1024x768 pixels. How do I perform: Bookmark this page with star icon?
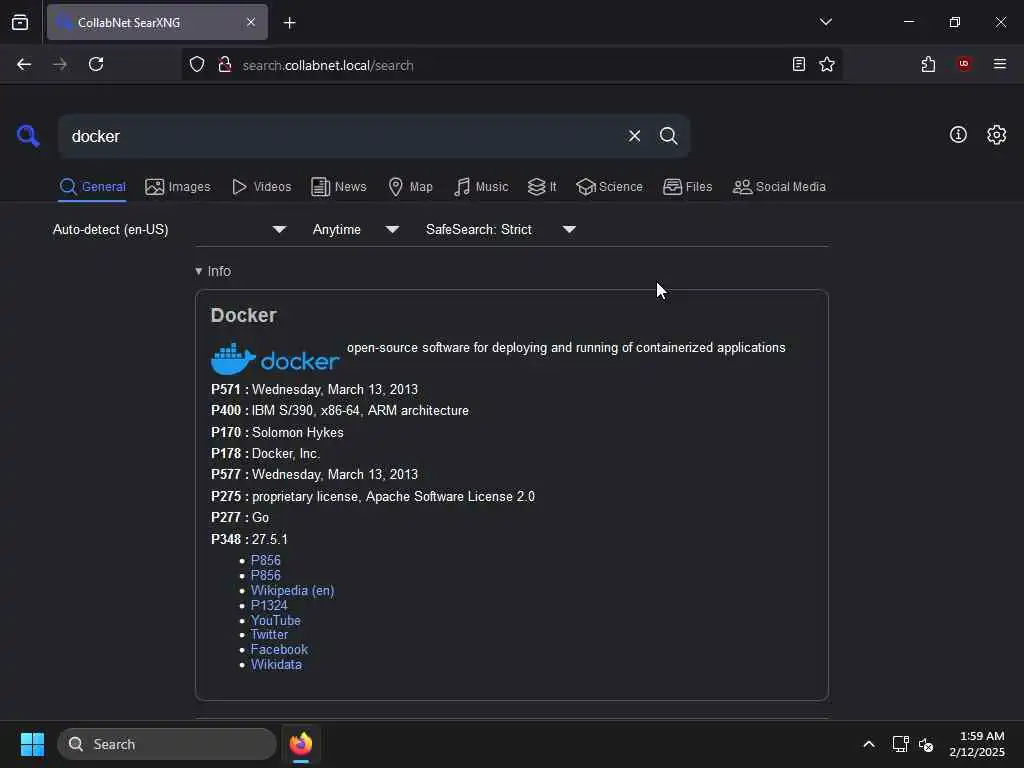coord(827,64)
